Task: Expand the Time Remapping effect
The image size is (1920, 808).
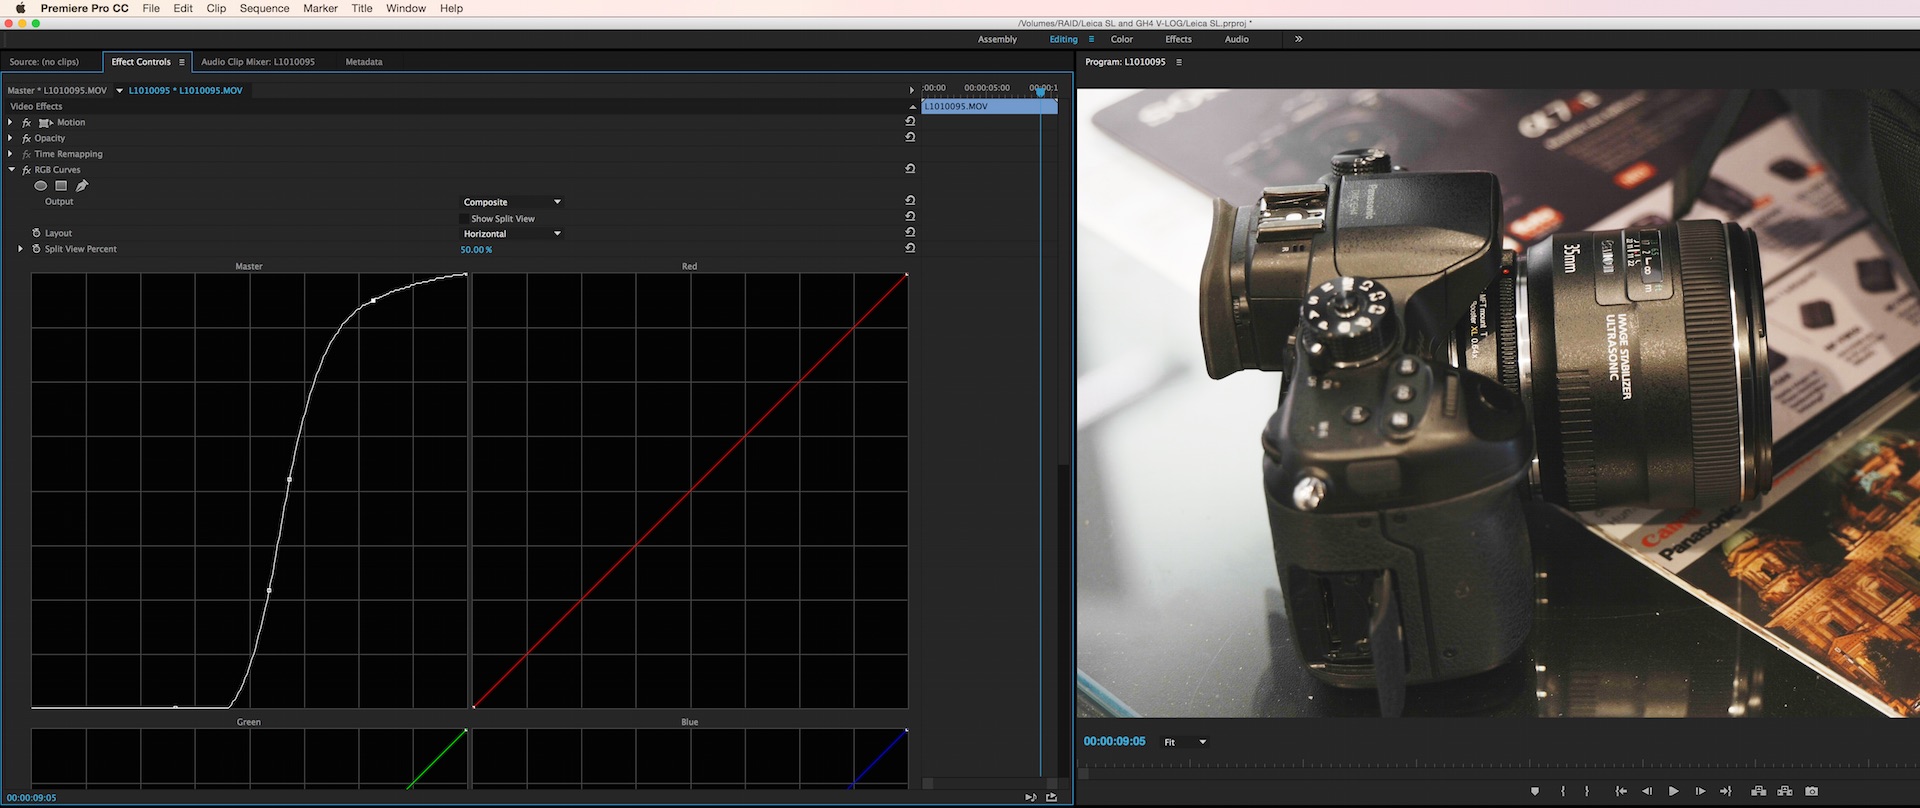Action: (11, 154)
